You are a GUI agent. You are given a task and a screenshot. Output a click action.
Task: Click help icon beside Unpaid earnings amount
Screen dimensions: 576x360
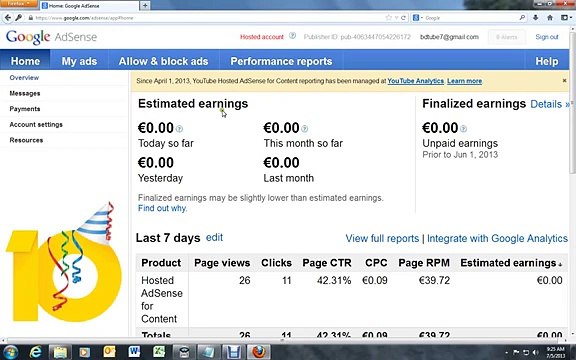point(464,129)
